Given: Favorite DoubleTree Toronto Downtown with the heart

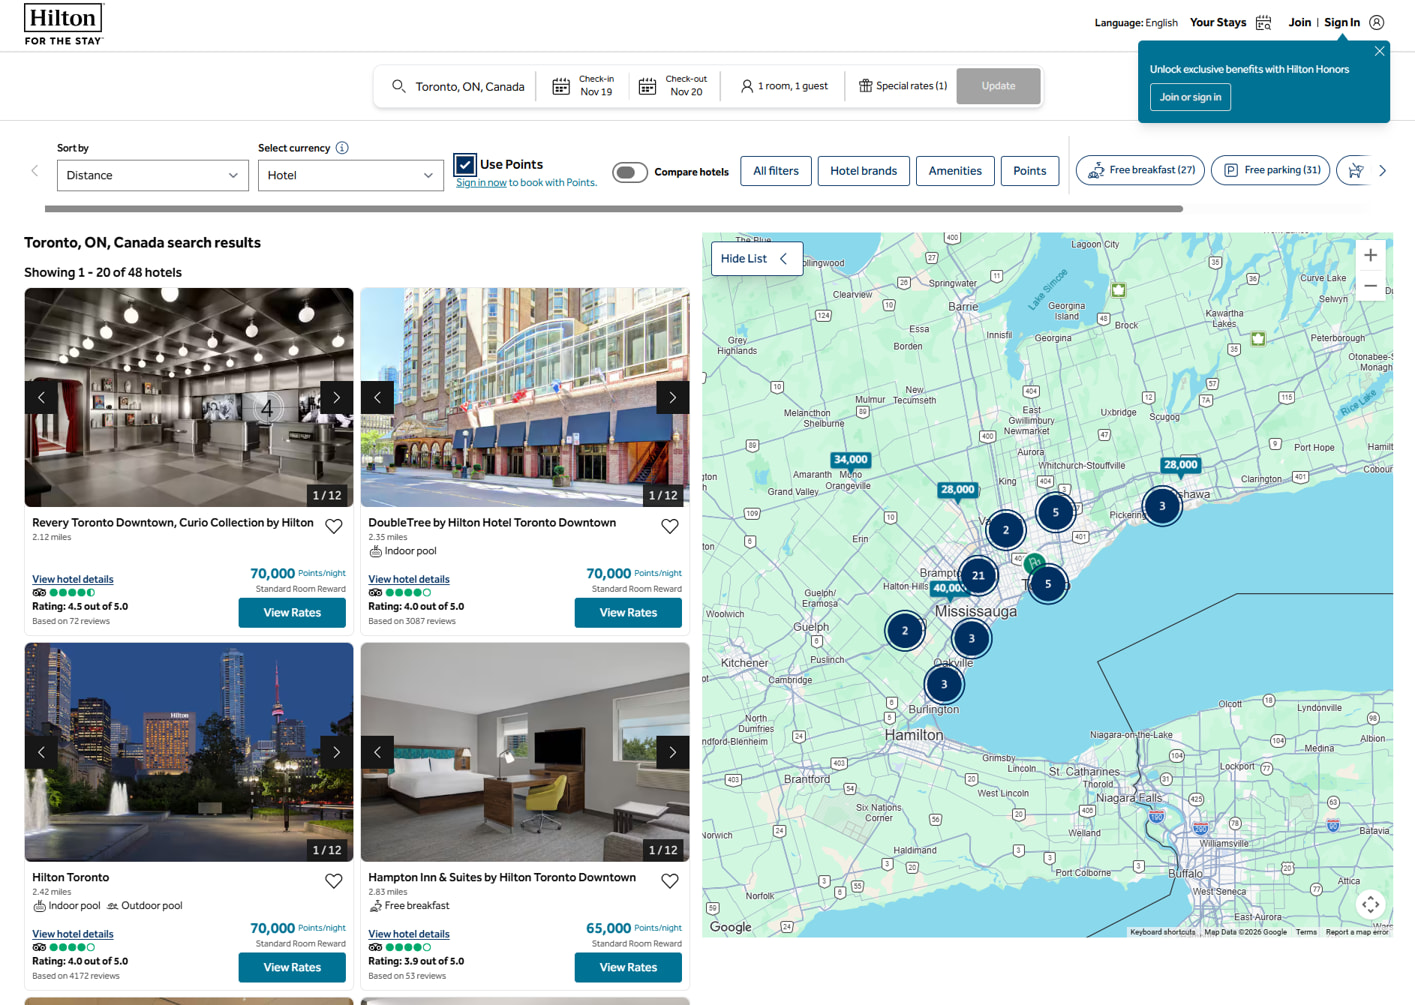Looking at the screenshot, I should [x=670, y=526].
